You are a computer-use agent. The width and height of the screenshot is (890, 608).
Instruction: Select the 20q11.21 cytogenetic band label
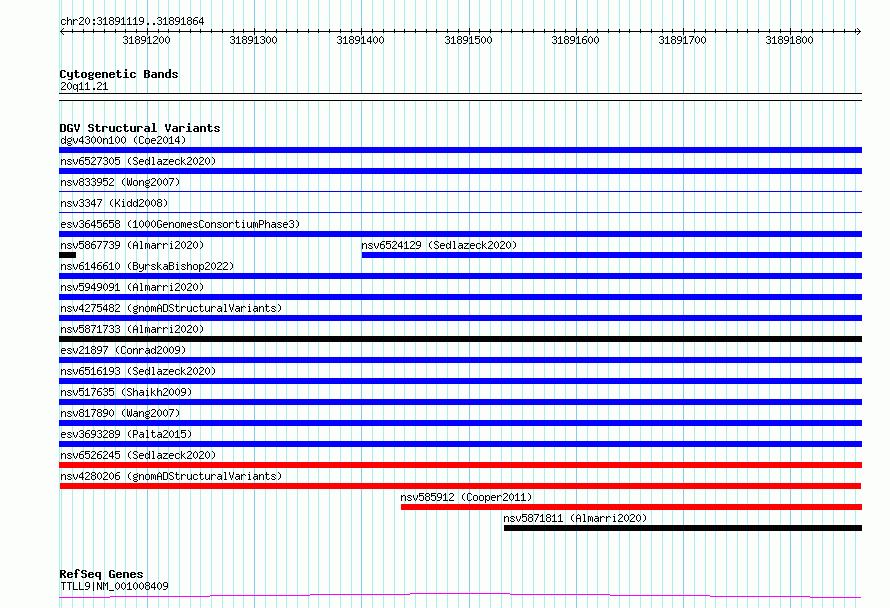pos(84,86)
